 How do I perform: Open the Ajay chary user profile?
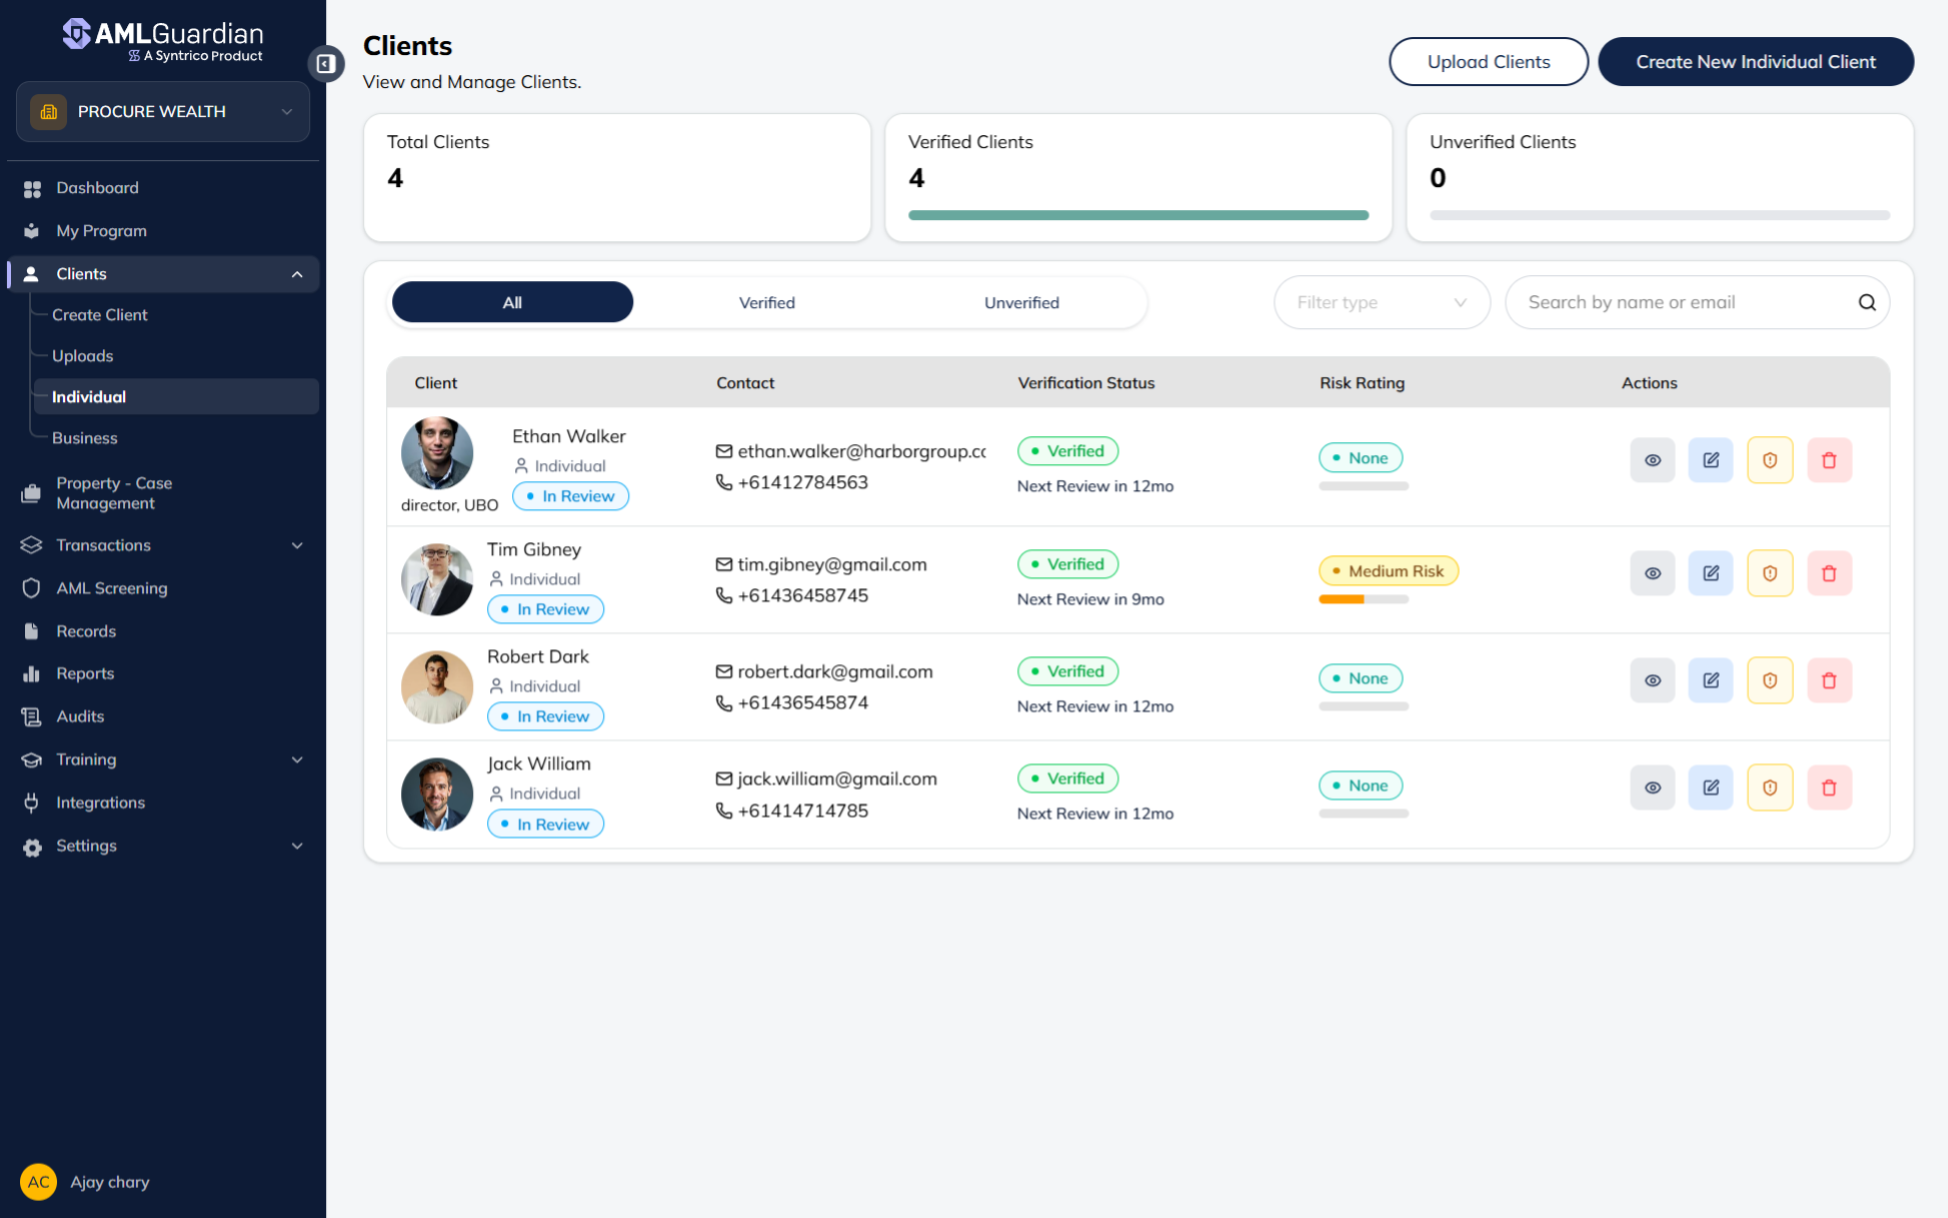click(85, 1182)
